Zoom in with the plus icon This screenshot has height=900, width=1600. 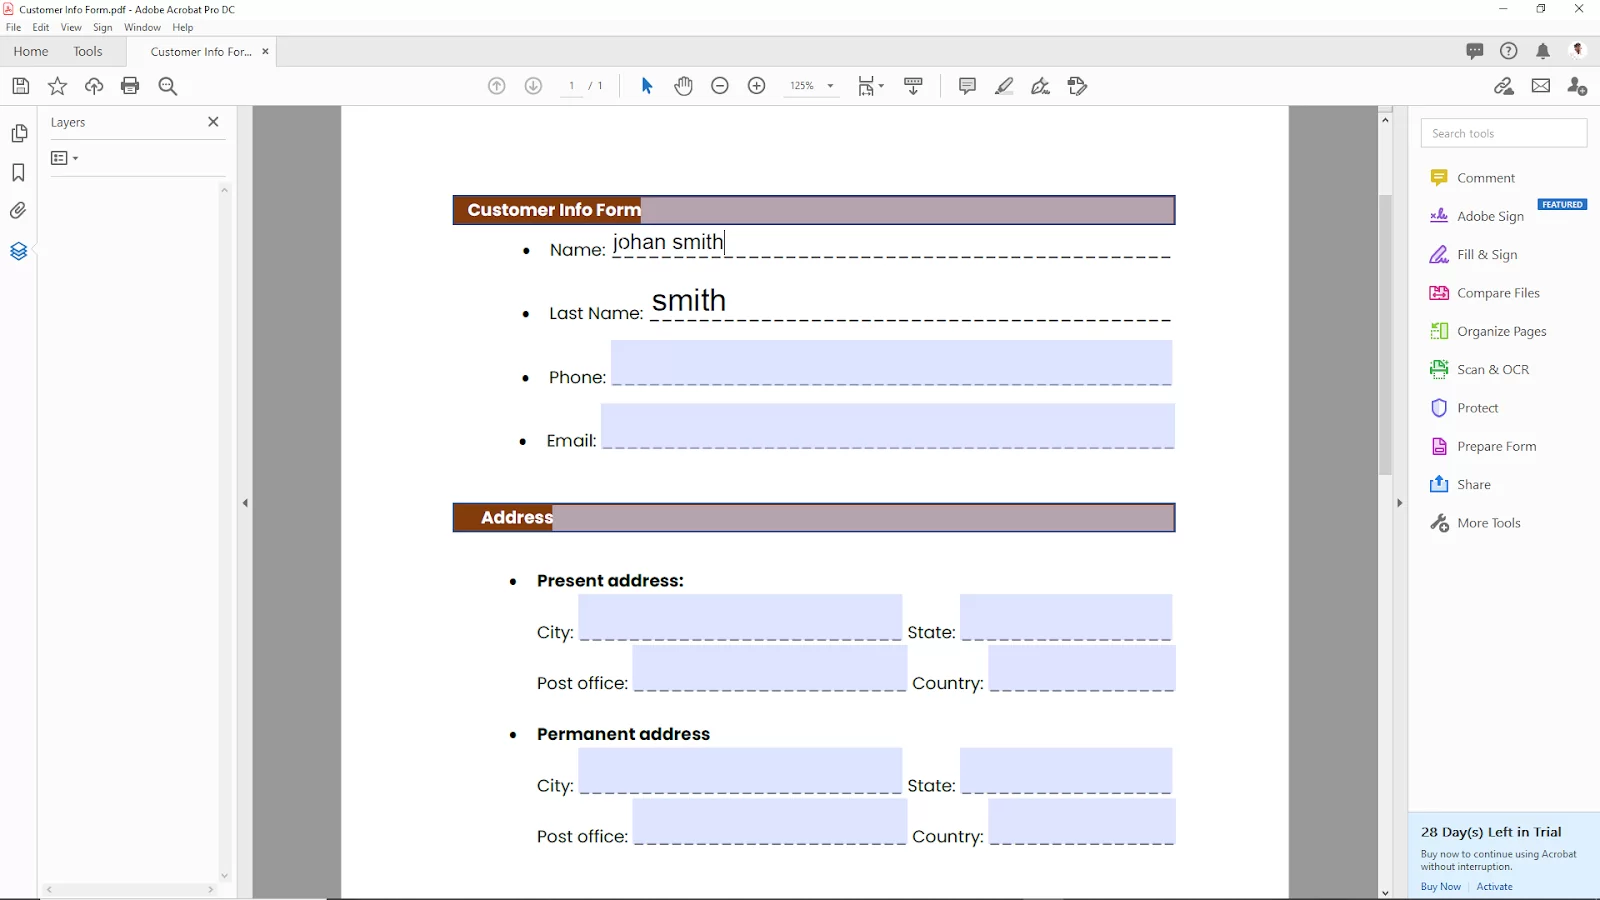[757, 86]
